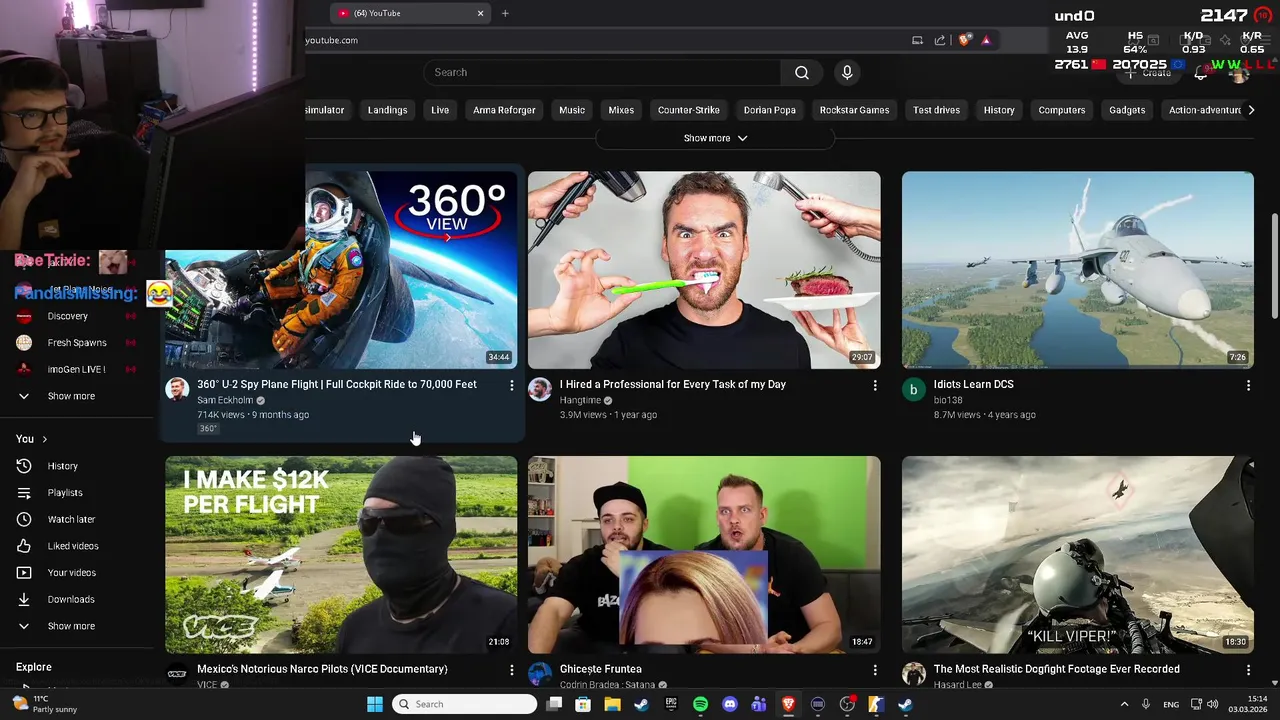
Task: Select the Arma Reforger filter chip
Action: pyautogui.click(x=504, y=110)
